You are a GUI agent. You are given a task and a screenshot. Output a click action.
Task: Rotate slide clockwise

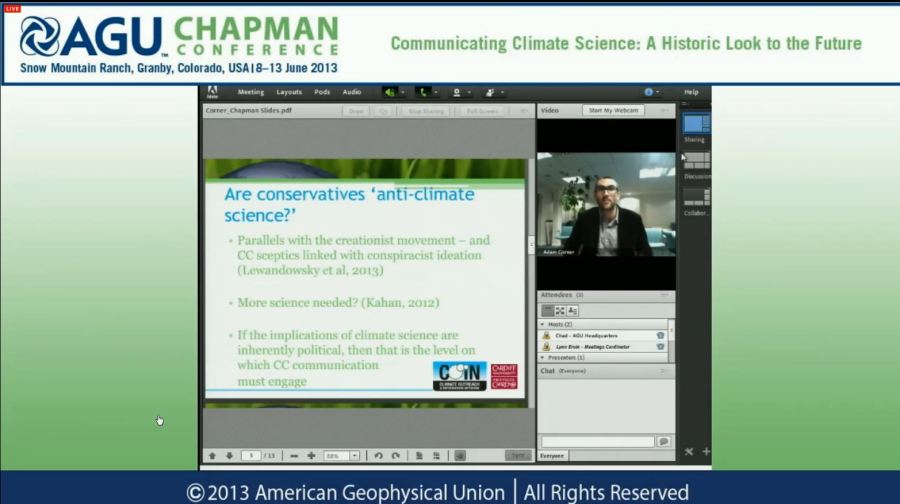(396, 456)
